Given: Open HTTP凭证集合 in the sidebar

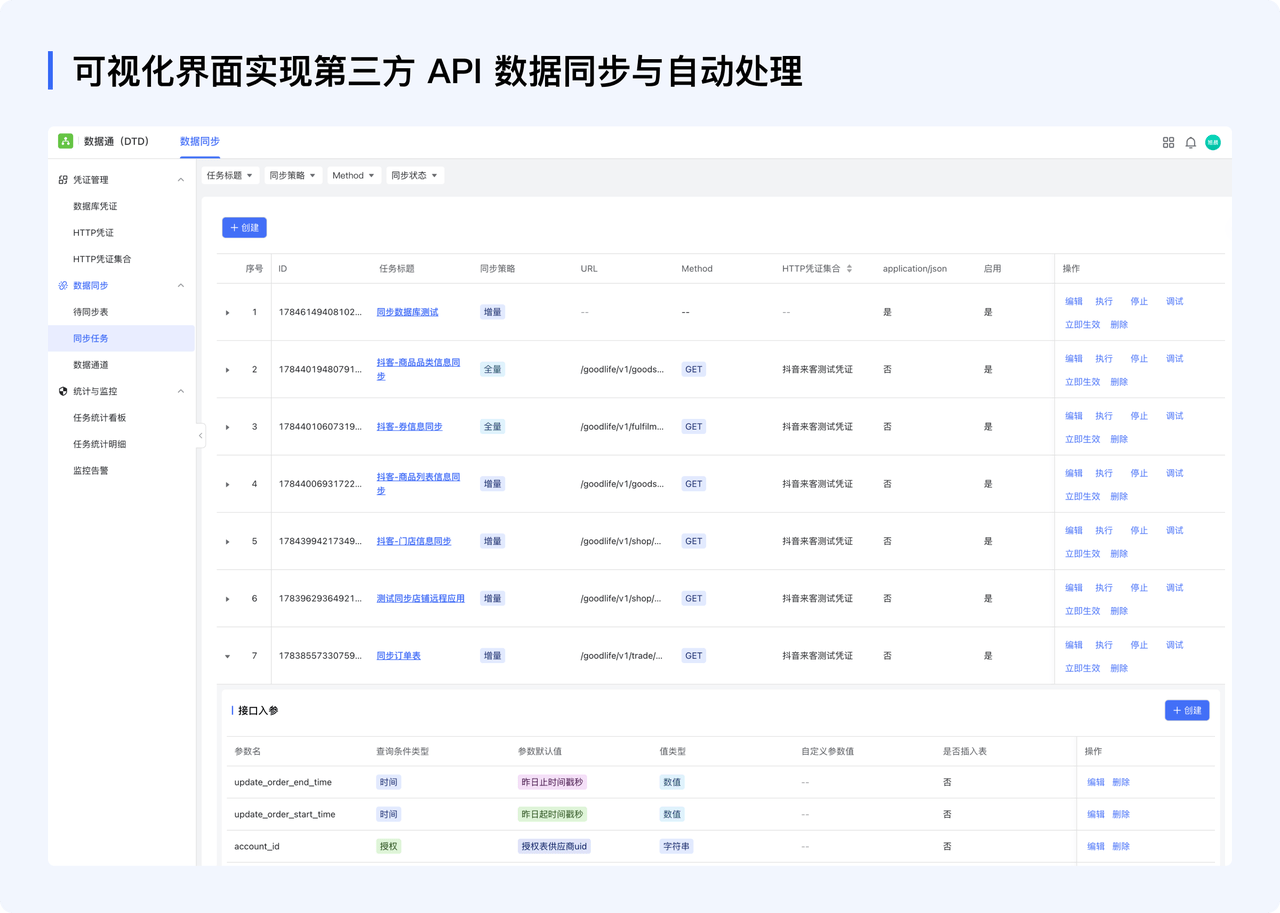Looking at the screenshot, I should point(102,259).
